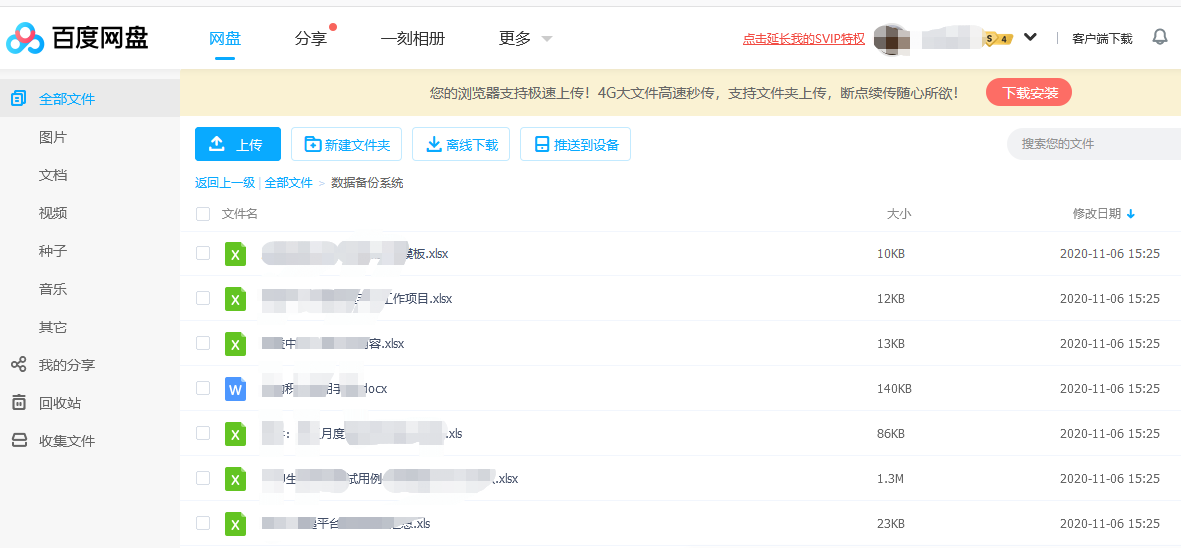Click the 下载安装 button

coord(1029,93)
